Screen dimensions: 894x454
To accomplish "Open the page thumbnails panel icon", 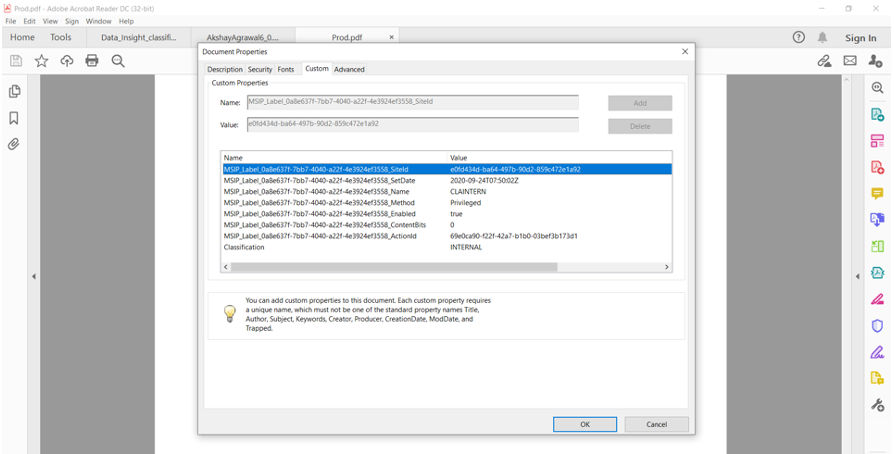I will point(14,91).
